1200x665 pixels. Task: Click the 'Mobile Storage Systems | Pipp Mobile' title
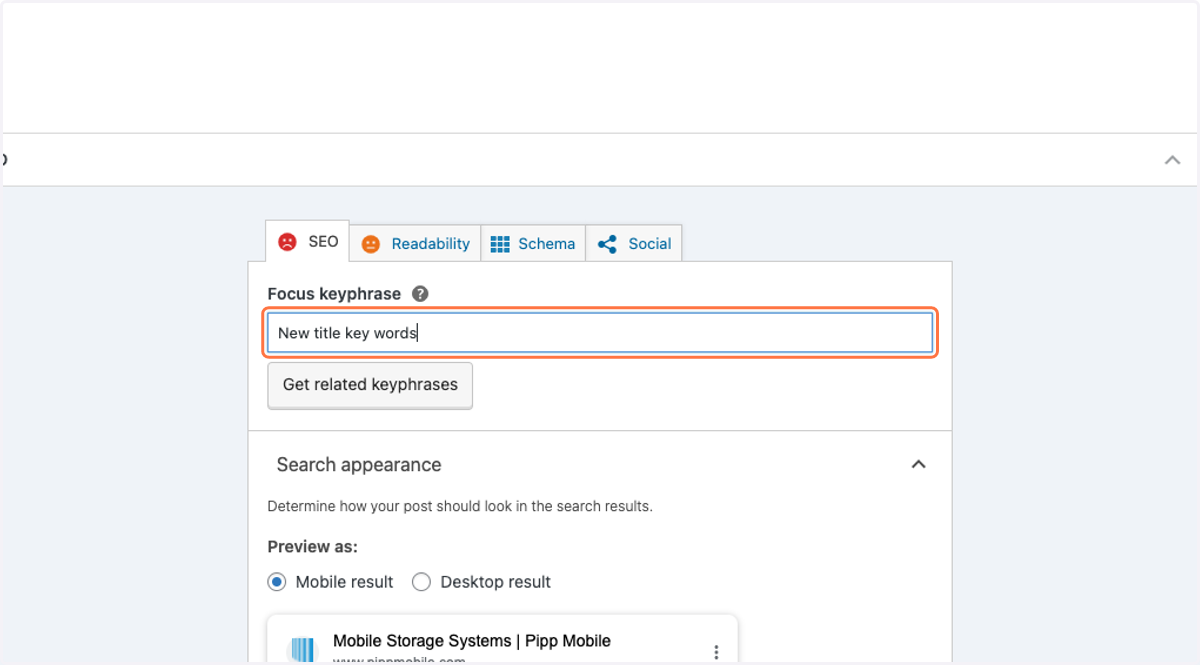click(472, 641)
